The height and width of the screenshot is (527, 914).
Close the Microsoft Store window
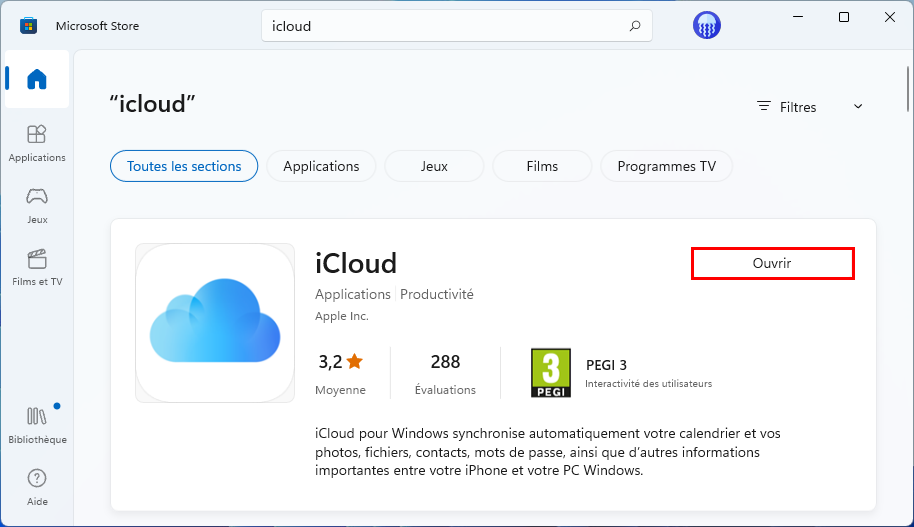890,17
